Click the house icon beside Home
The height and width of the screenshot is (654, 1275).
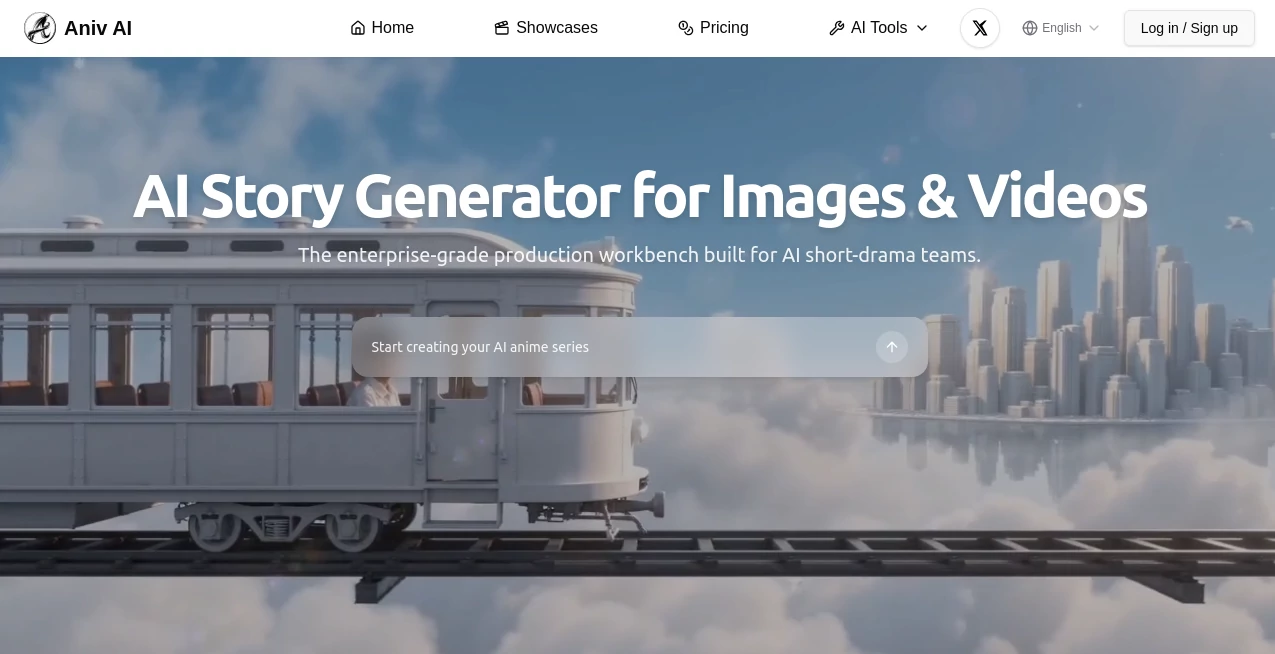coord(358,28)
